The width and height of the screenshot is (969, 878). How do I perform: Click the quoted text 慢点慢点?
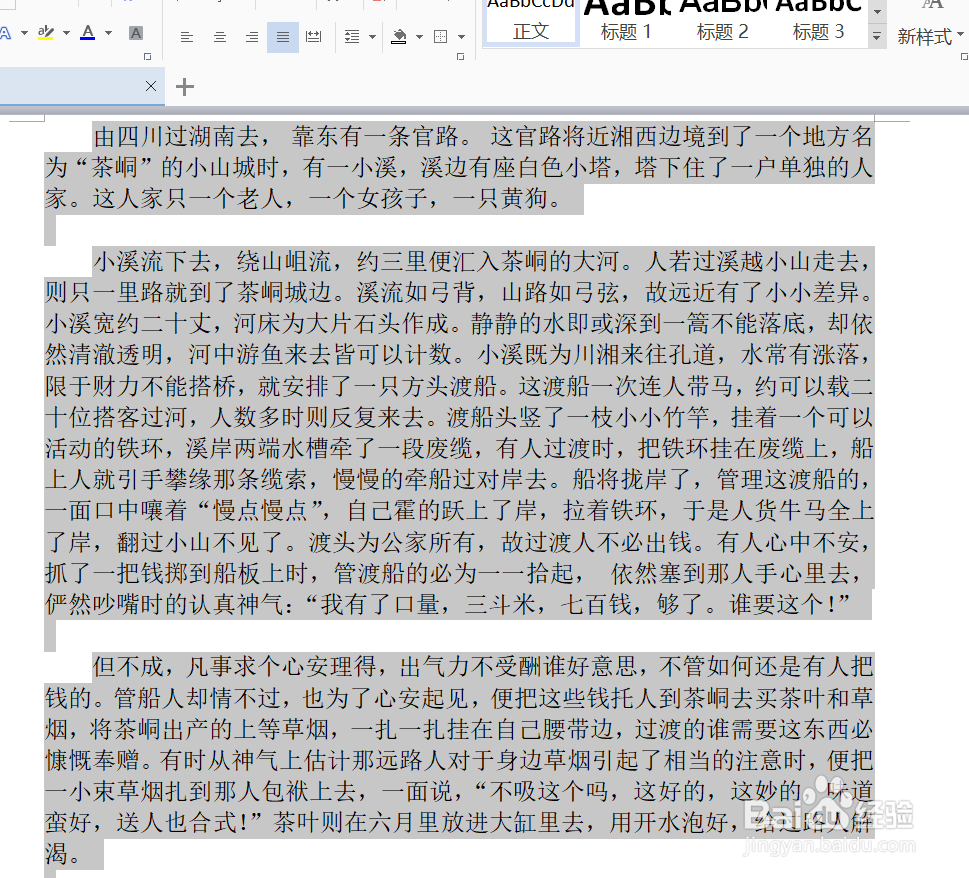(x=260, y=510)
